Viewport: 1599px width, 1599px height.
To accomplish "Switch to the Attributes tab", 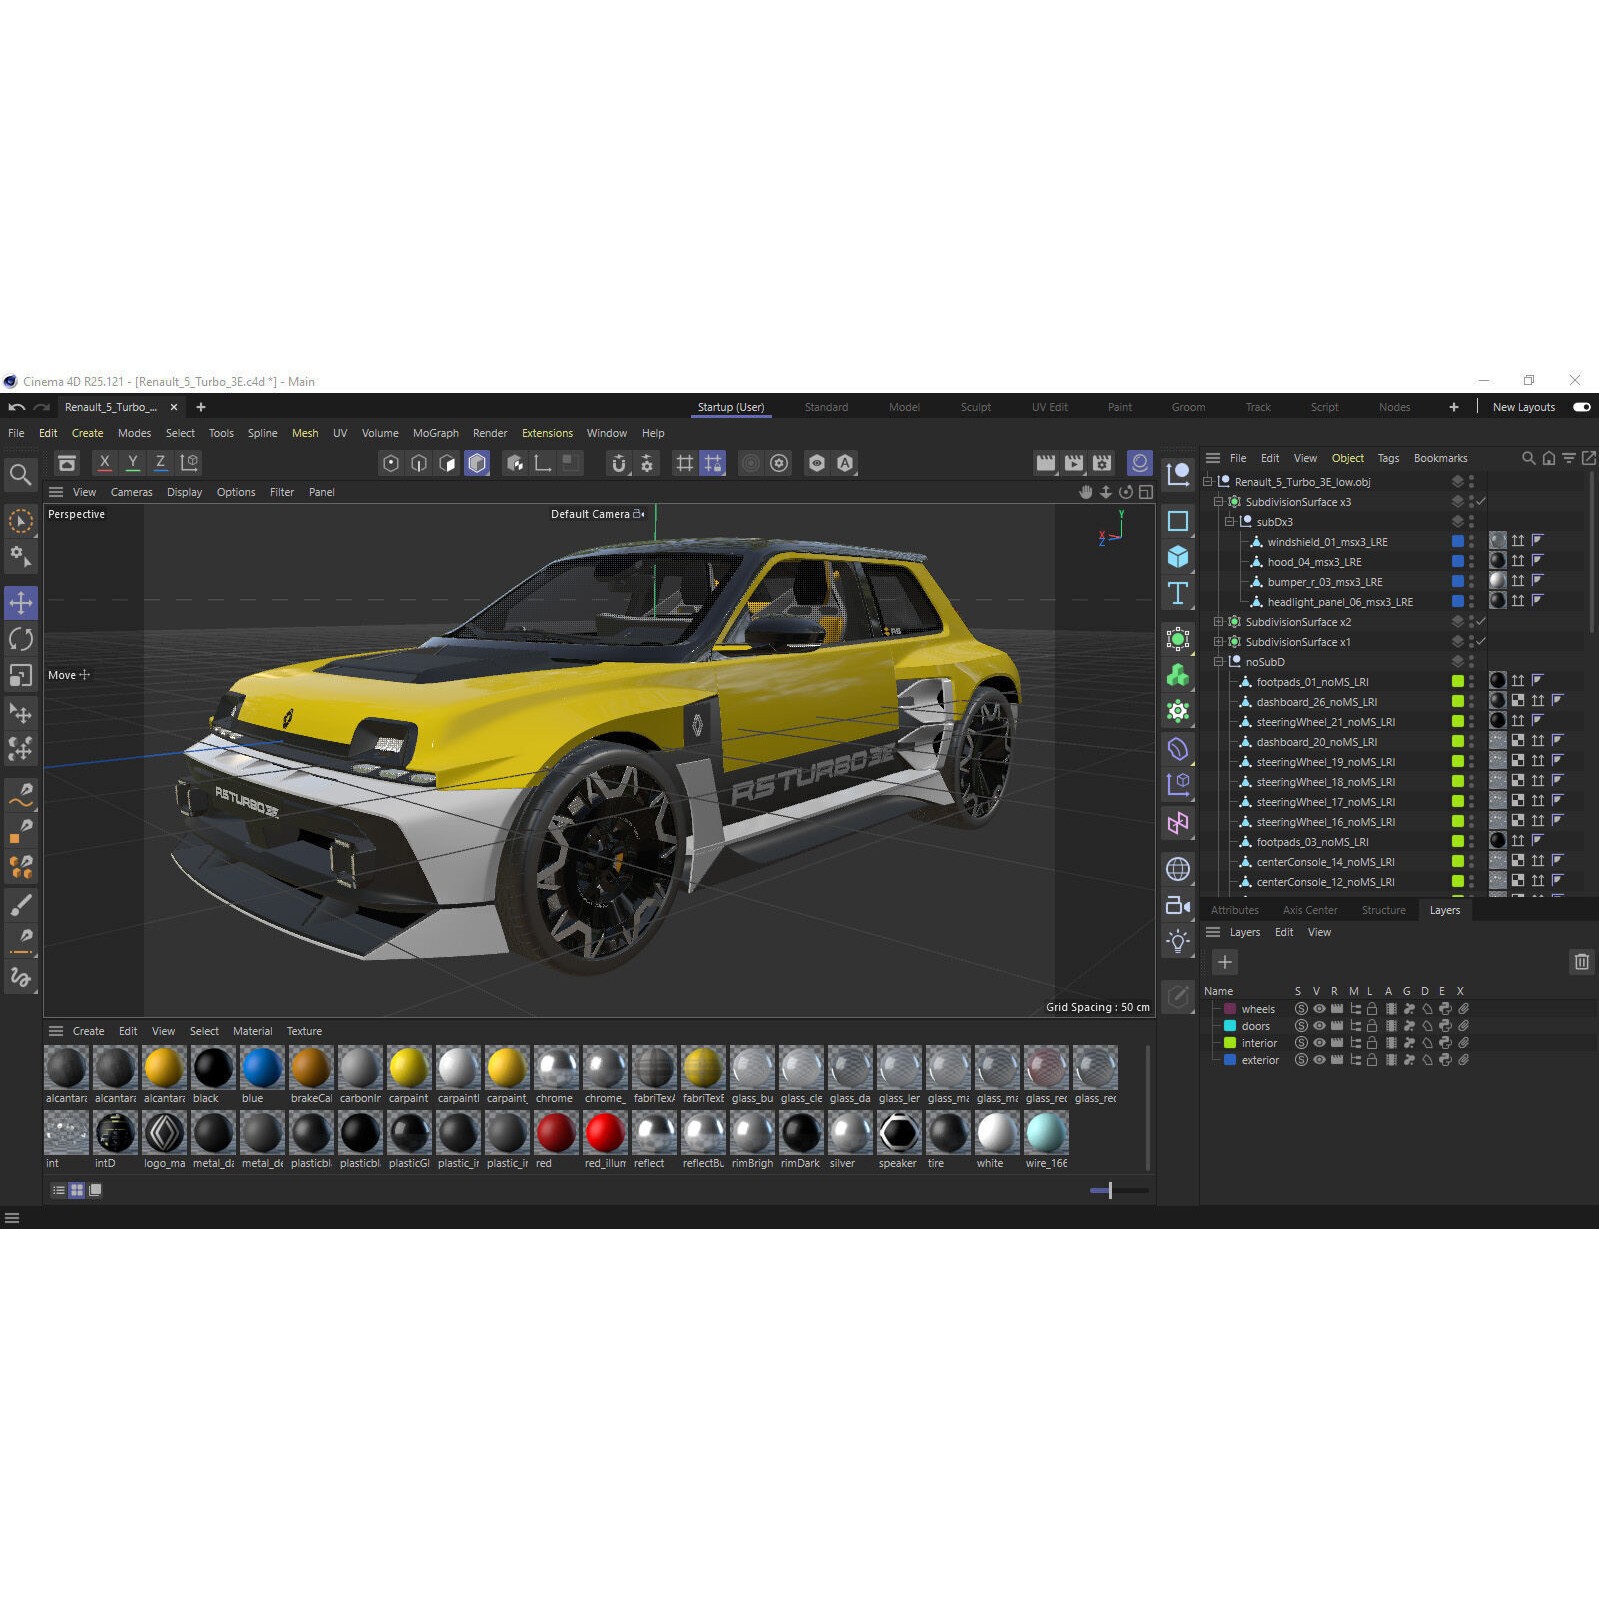I will (x=1235, y=910).
